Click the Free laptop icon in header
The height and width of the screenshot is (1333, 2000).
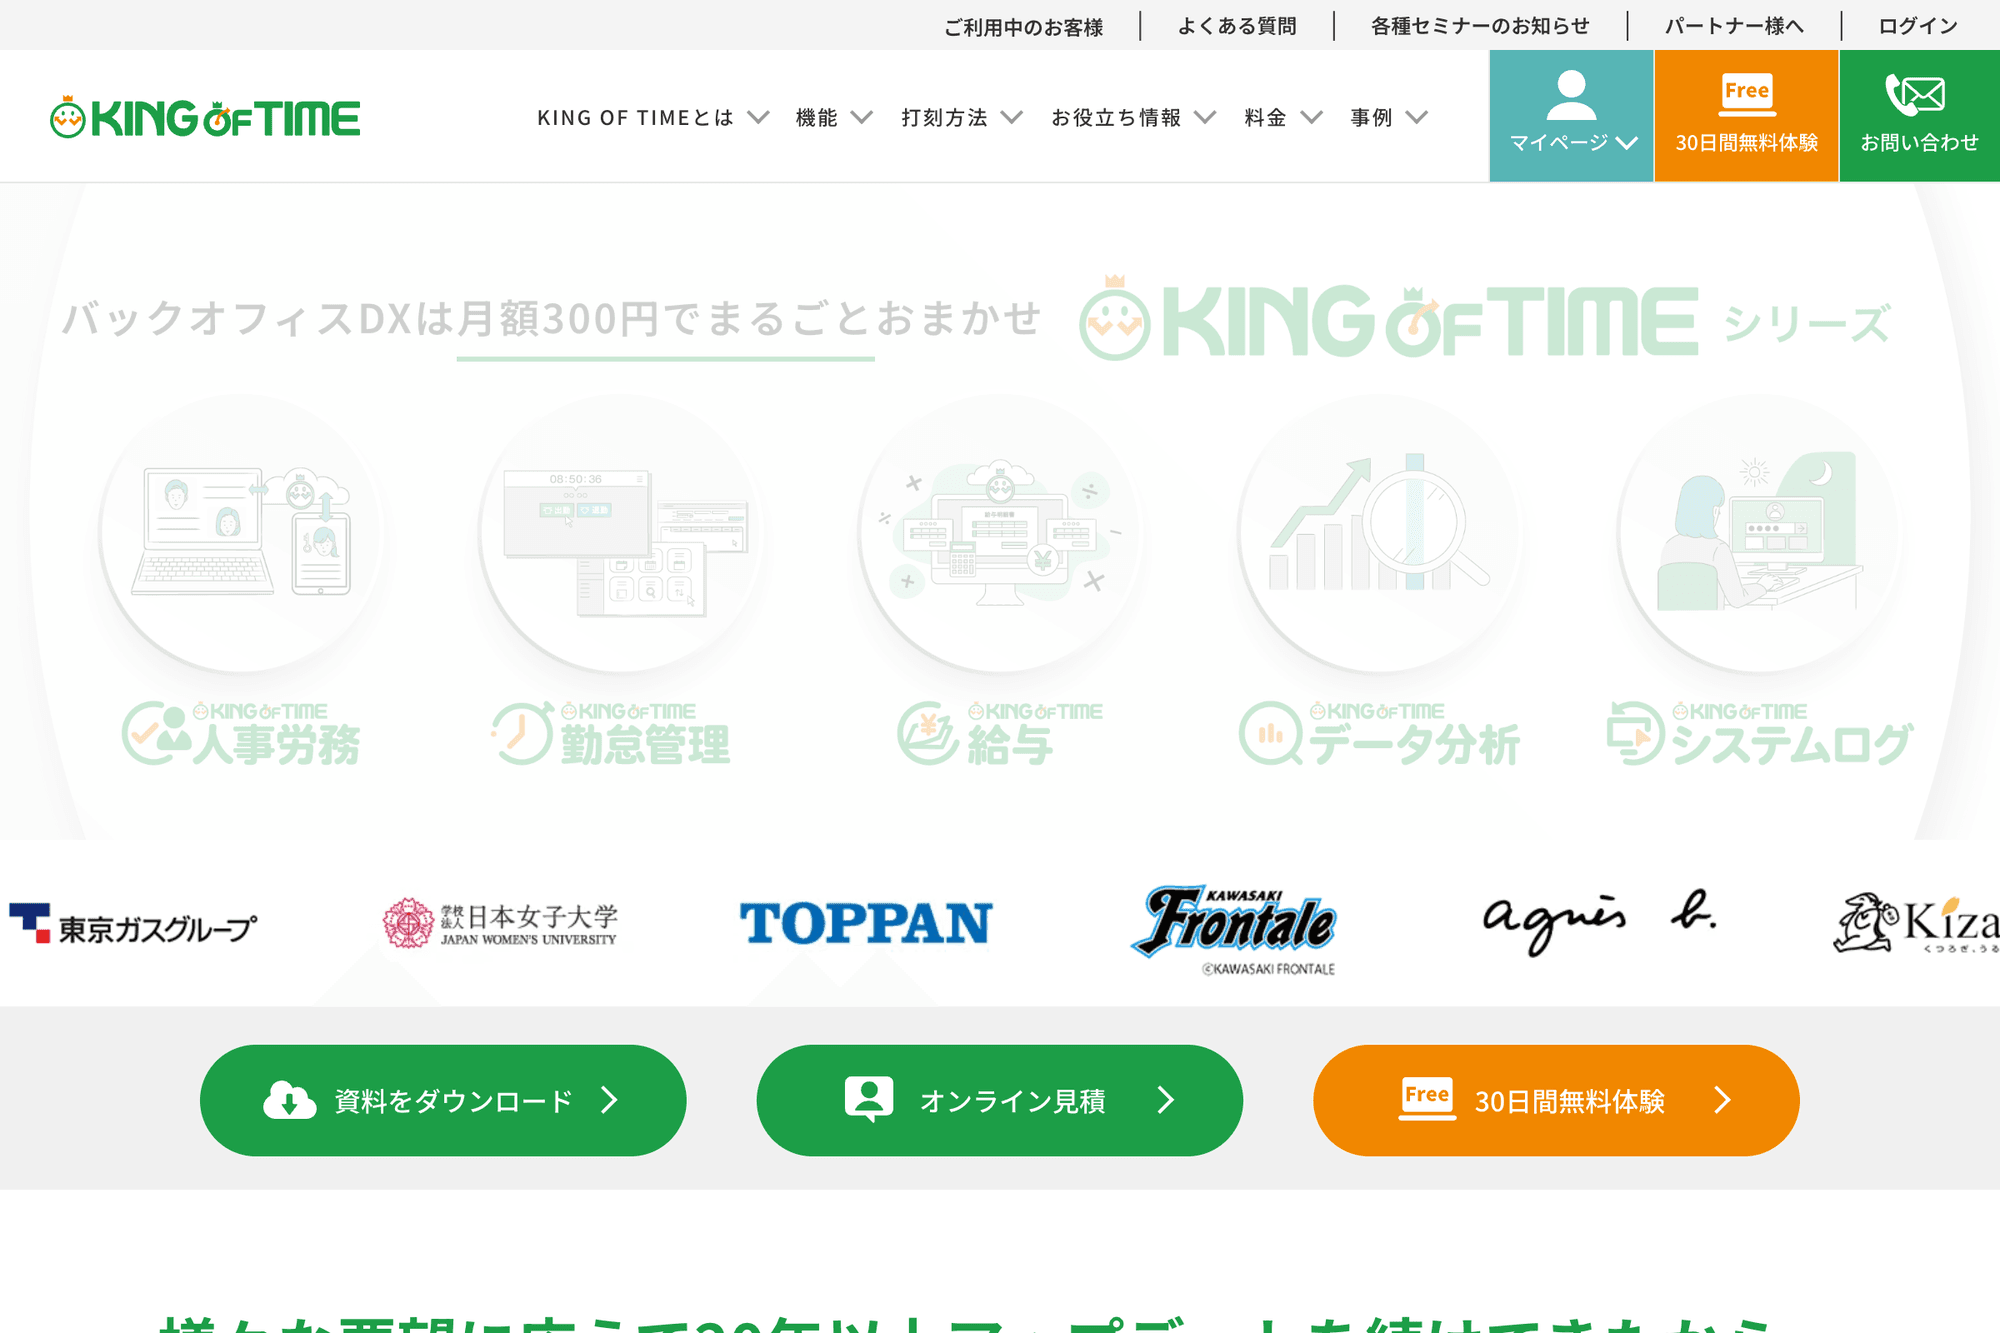coord(1746,94)
